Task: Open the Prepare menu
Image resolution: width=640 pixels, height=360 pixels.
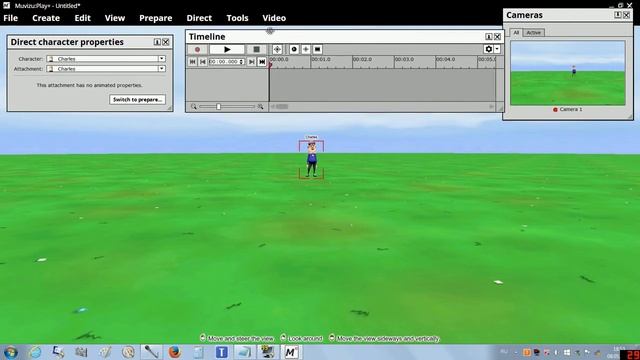Action: point(156,18)
